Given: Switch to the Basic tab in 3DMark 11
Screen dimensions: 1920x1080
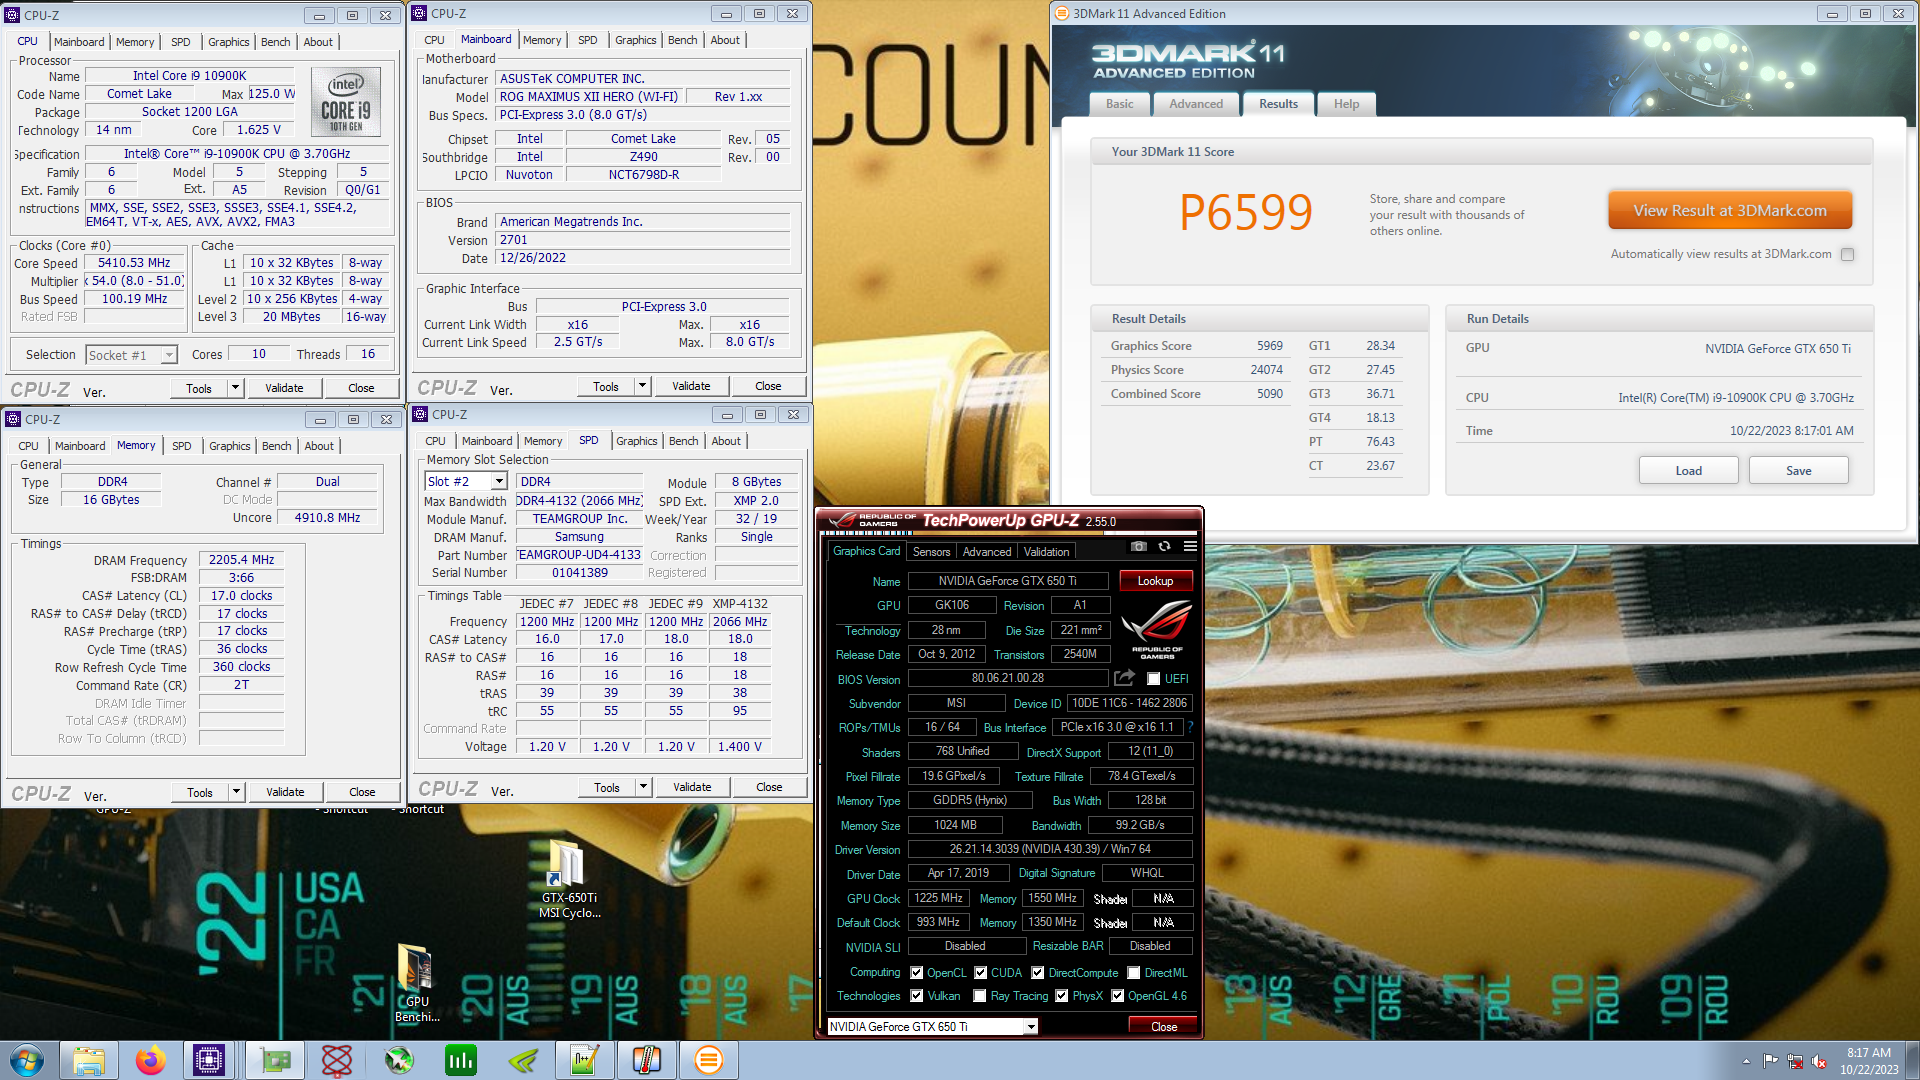Looking at the screenshot, I should coord(1119,104).
